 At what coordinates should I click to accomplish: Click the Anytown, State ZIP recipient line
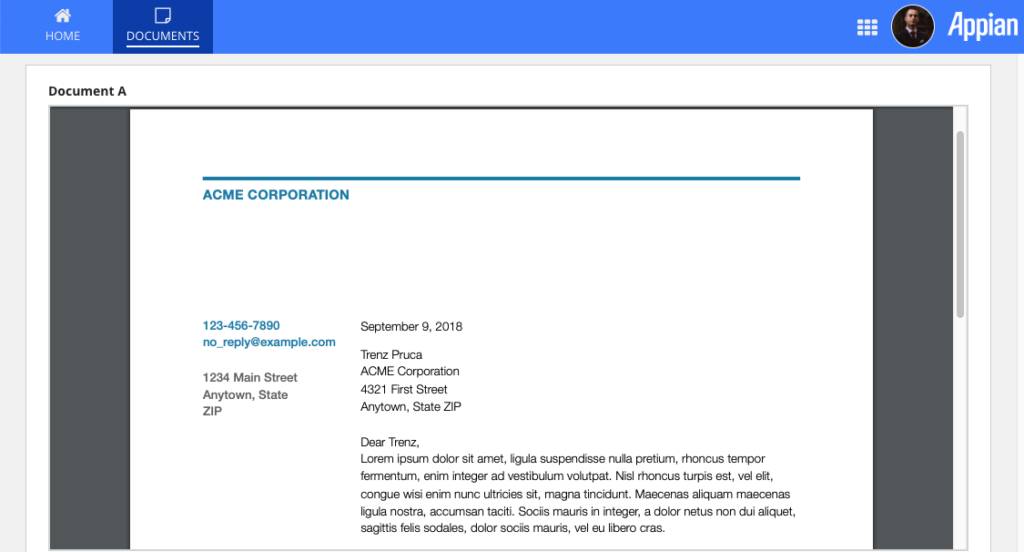point(411,406)
